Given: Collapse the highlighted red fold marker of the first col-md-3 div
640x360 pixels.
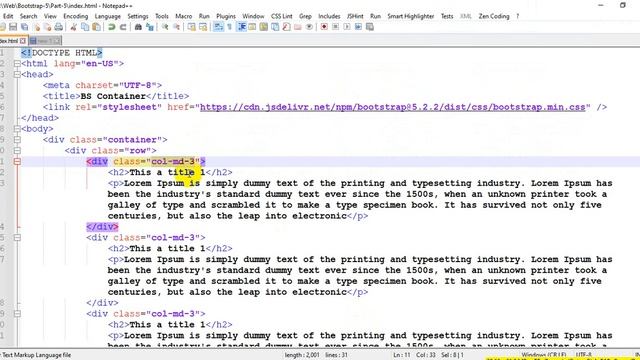Looking at the screenshot, I should click(17, 162).
